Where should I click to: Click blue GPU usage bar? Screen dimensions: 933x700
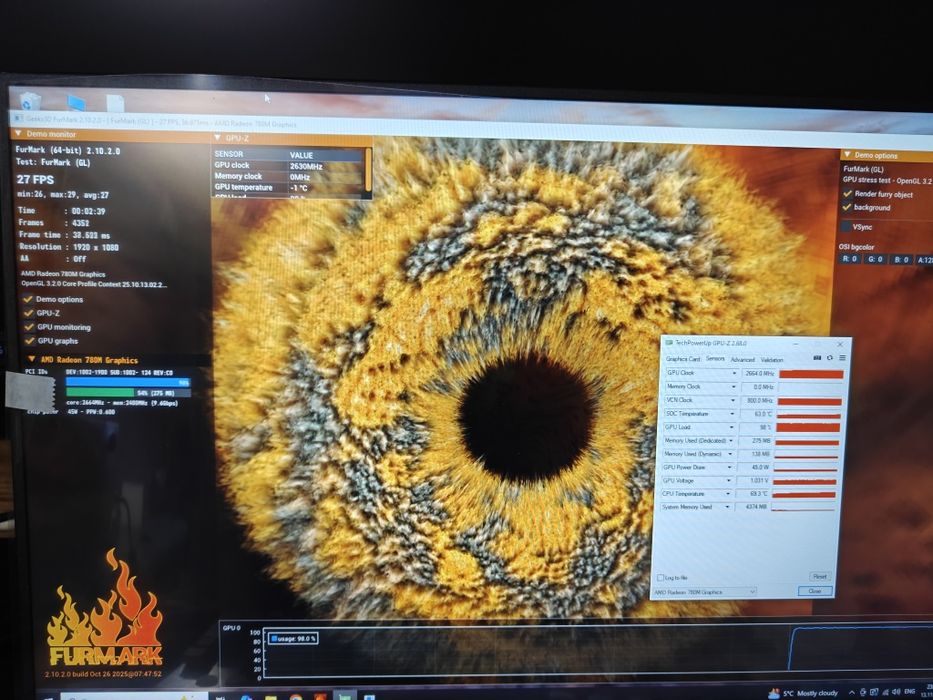(128, 382)
